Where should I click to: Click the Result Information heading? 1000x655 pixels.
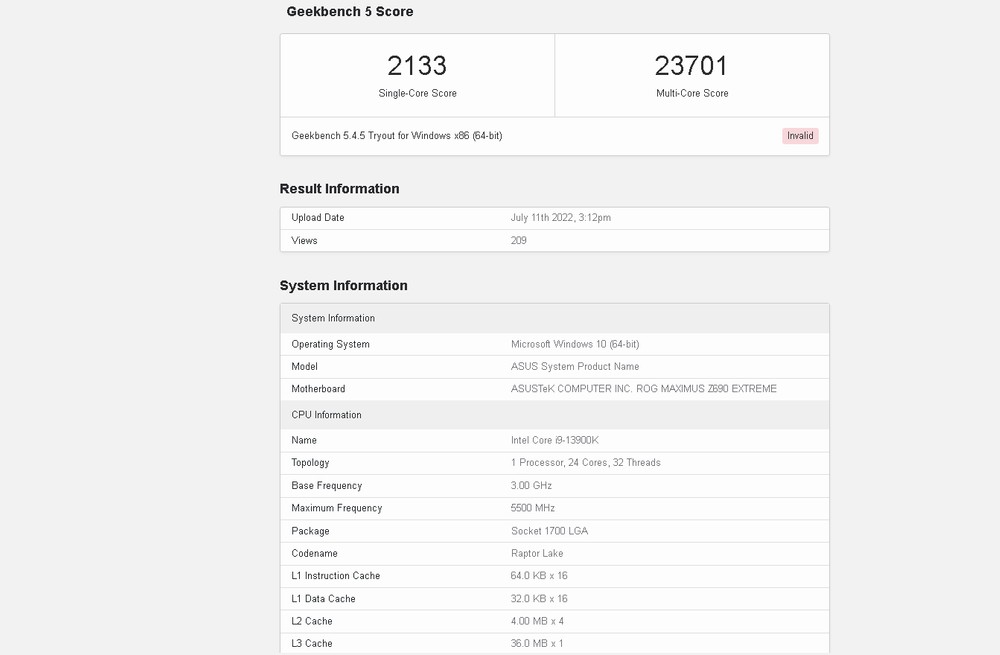point(339,189)
